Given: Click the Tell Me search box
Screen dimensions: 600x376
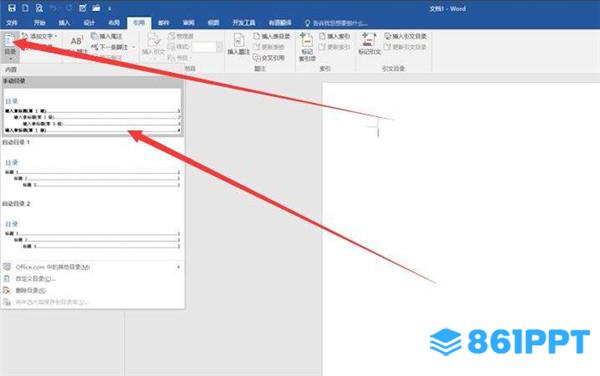Looking at the screenshot, I should 336,23.
